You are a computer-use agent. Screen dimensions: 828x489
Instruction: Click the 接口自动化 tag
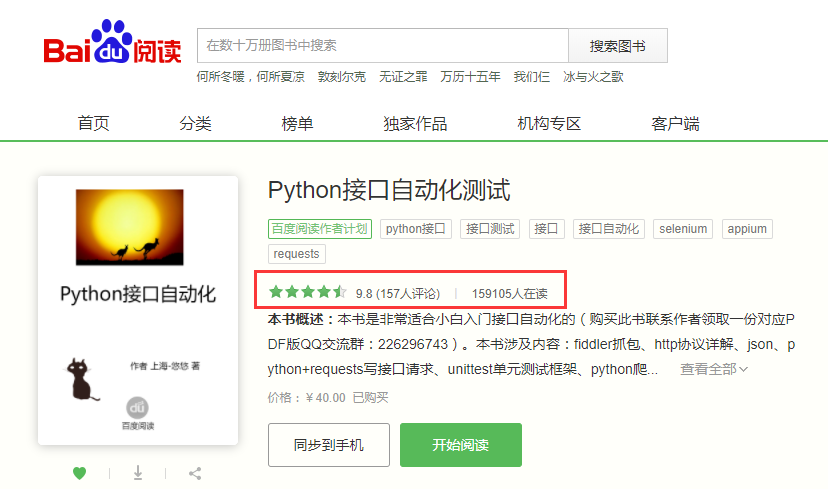point(609,229)
